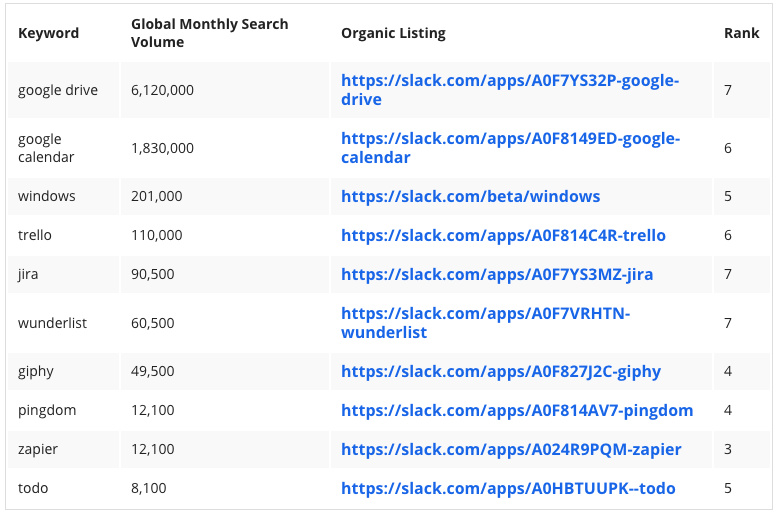Image resolution: width=780 pixels, height=515 pixels.
Task: Open the google-drive Slack app link
Action: click(510, 90)
